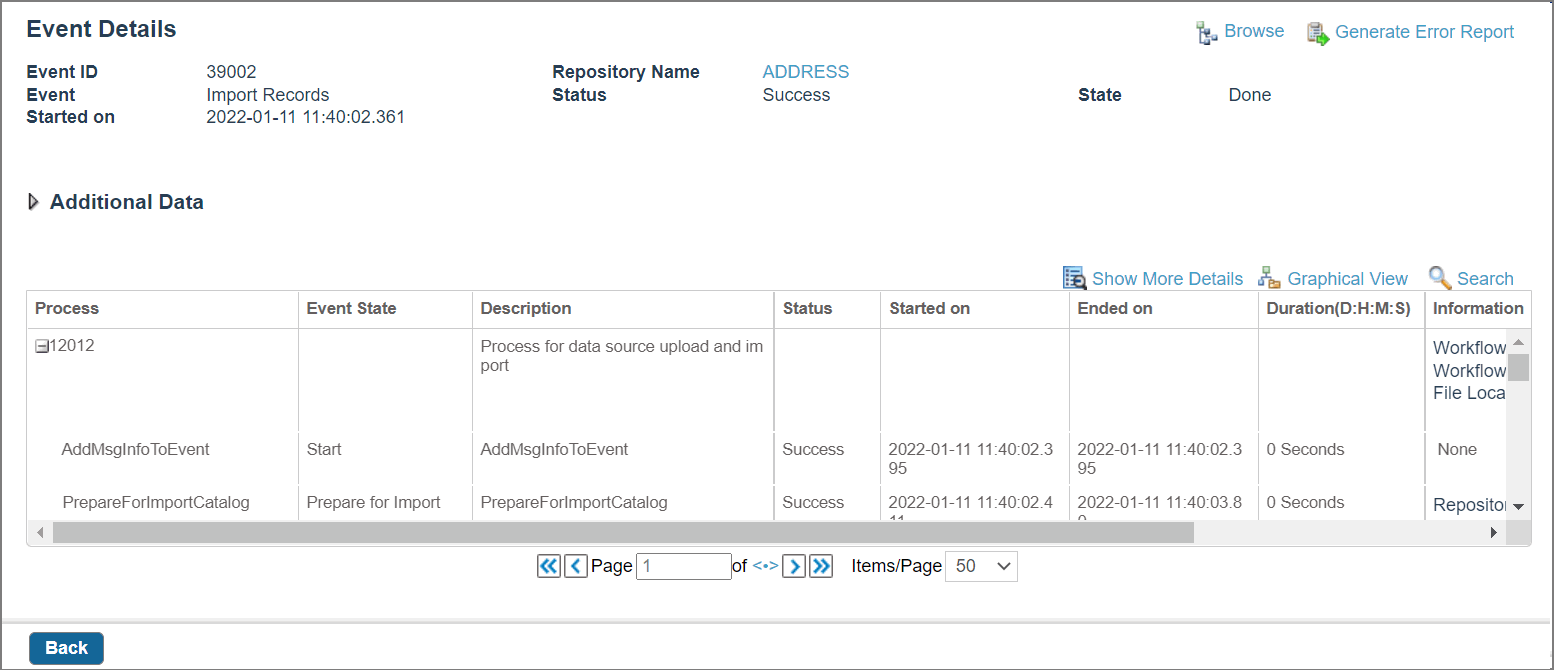This screenshot has width=1554, height=670.
Task: Go to the previous page
Action: click(575, 566)
